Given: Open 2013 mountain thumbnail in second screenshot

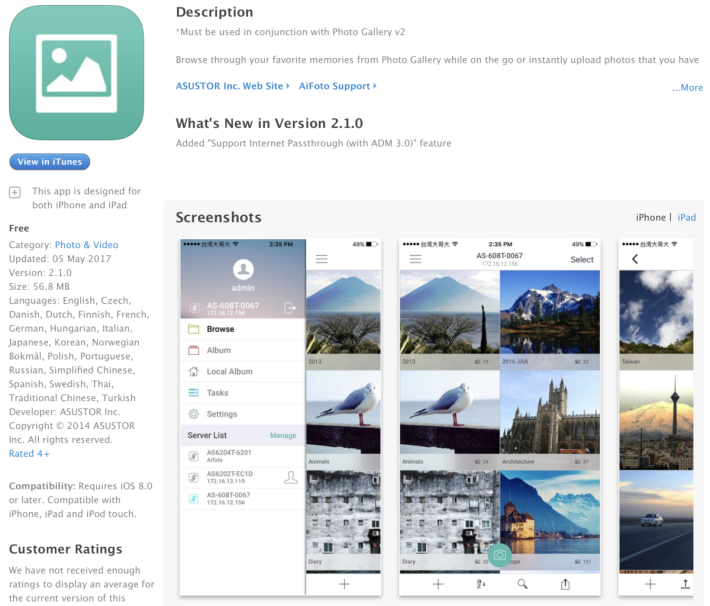Looking at the screenshot, I should tap(450, 312).
